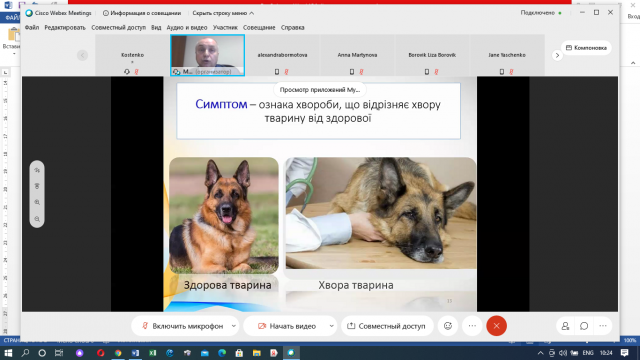Select the Borovik Liza Borovik participant tile
This screenshot has height=360, width=640.
click(432, 55)
